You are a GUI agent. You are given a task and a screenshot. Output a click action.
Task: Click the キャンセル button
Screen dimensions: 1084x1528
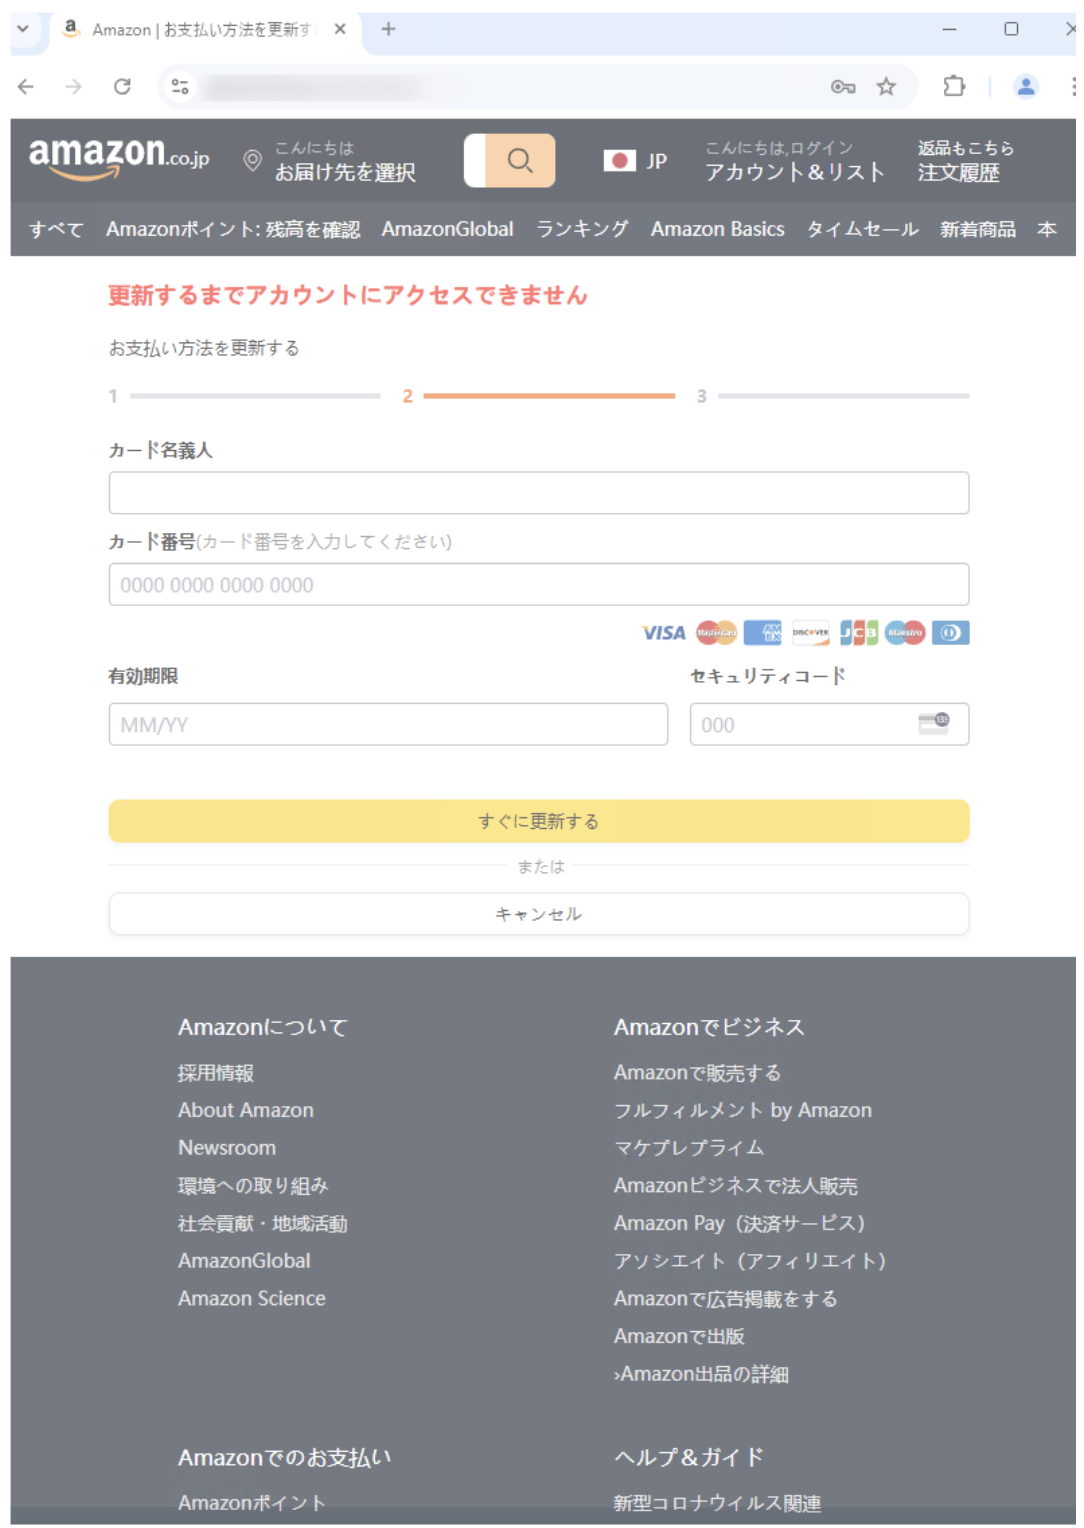[539, 914]
